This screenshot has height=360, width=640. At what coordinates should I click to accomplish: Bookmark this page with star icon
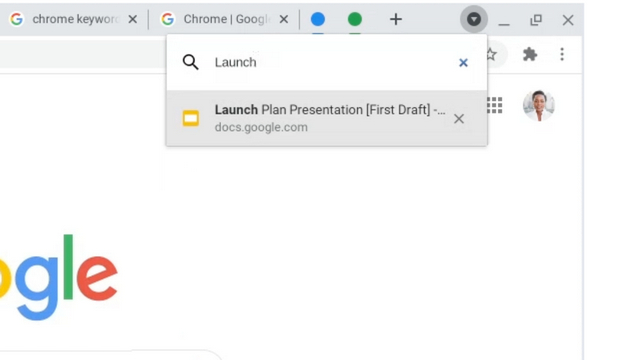[491, 54]
